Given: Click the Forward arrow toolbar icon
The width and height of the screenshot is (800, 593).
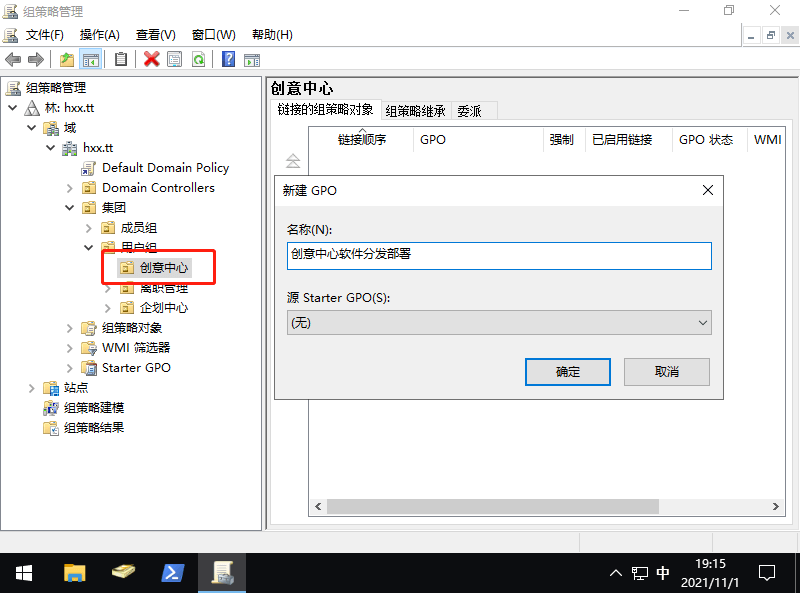Looking at the screenshot, I should point(36,60).
